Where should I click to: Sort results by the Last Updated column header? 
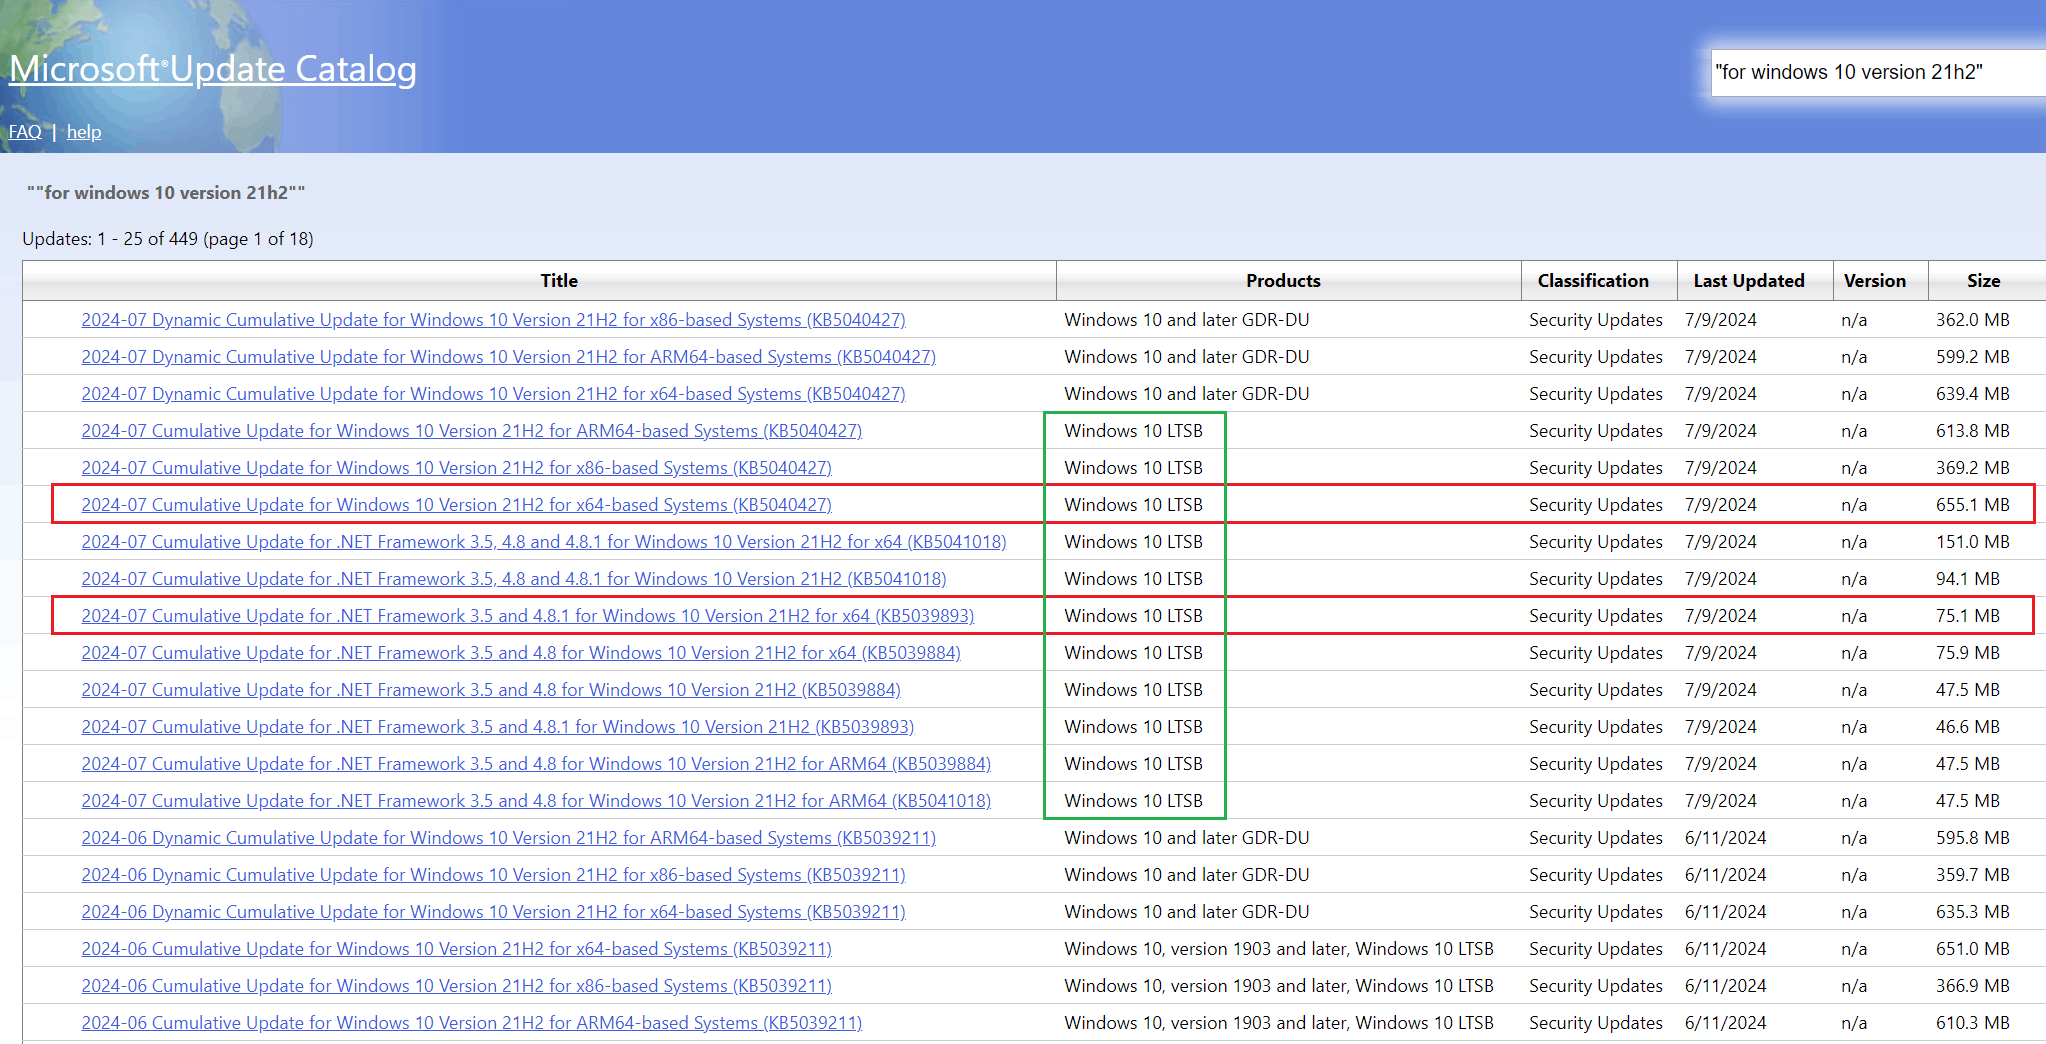coord(1749,281)
